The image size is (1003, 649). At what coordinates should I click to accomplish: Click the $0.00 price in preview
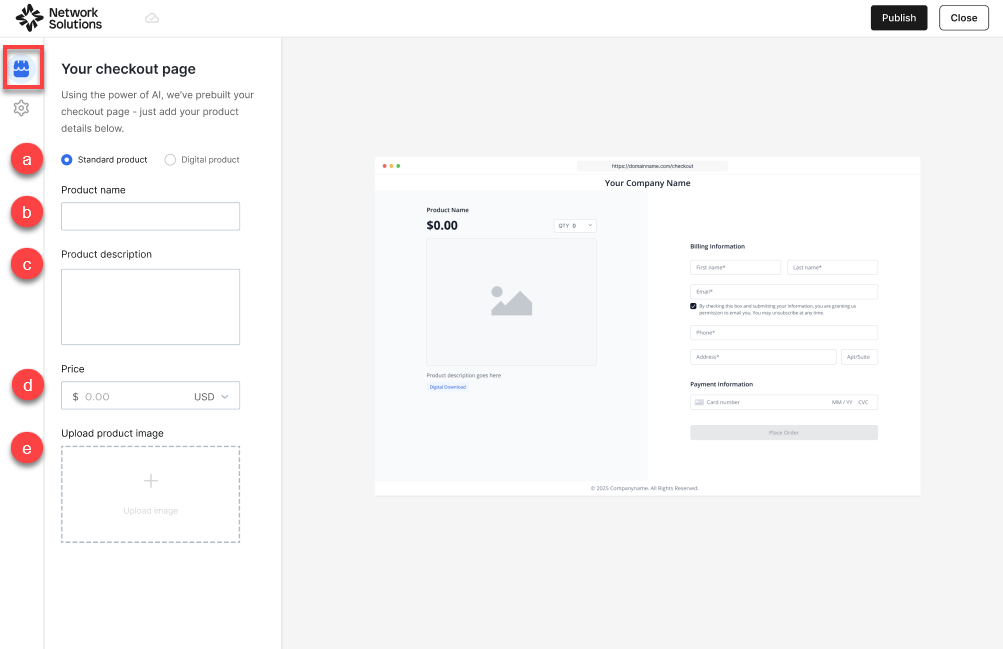[x=442, y=225]
